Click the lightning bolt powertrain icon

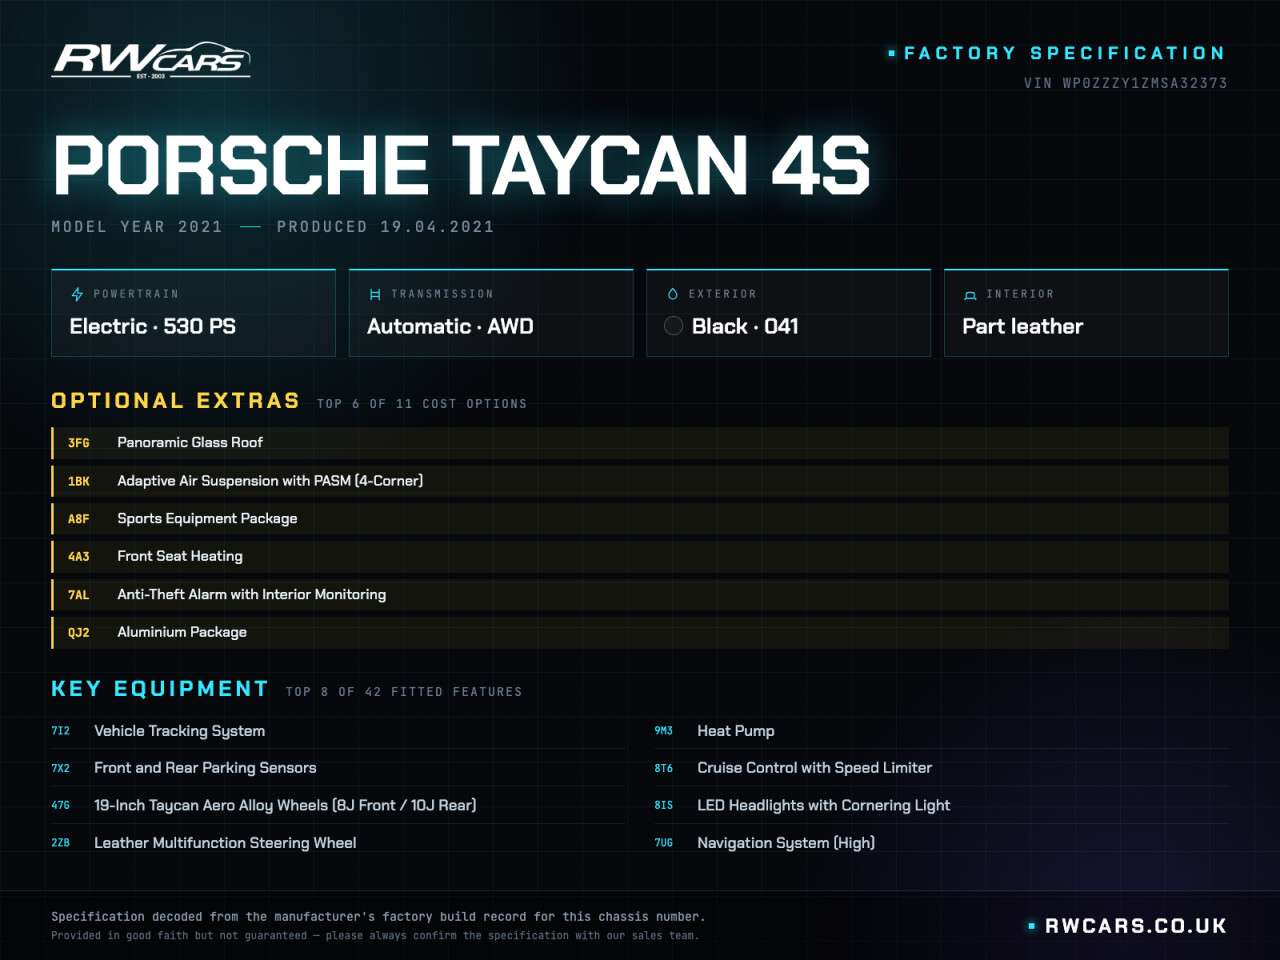(77, 294)
